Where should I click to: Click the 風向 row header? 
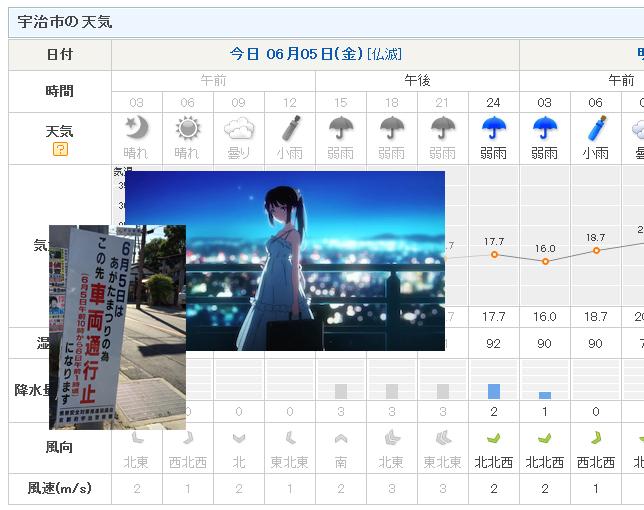[60, 447]
